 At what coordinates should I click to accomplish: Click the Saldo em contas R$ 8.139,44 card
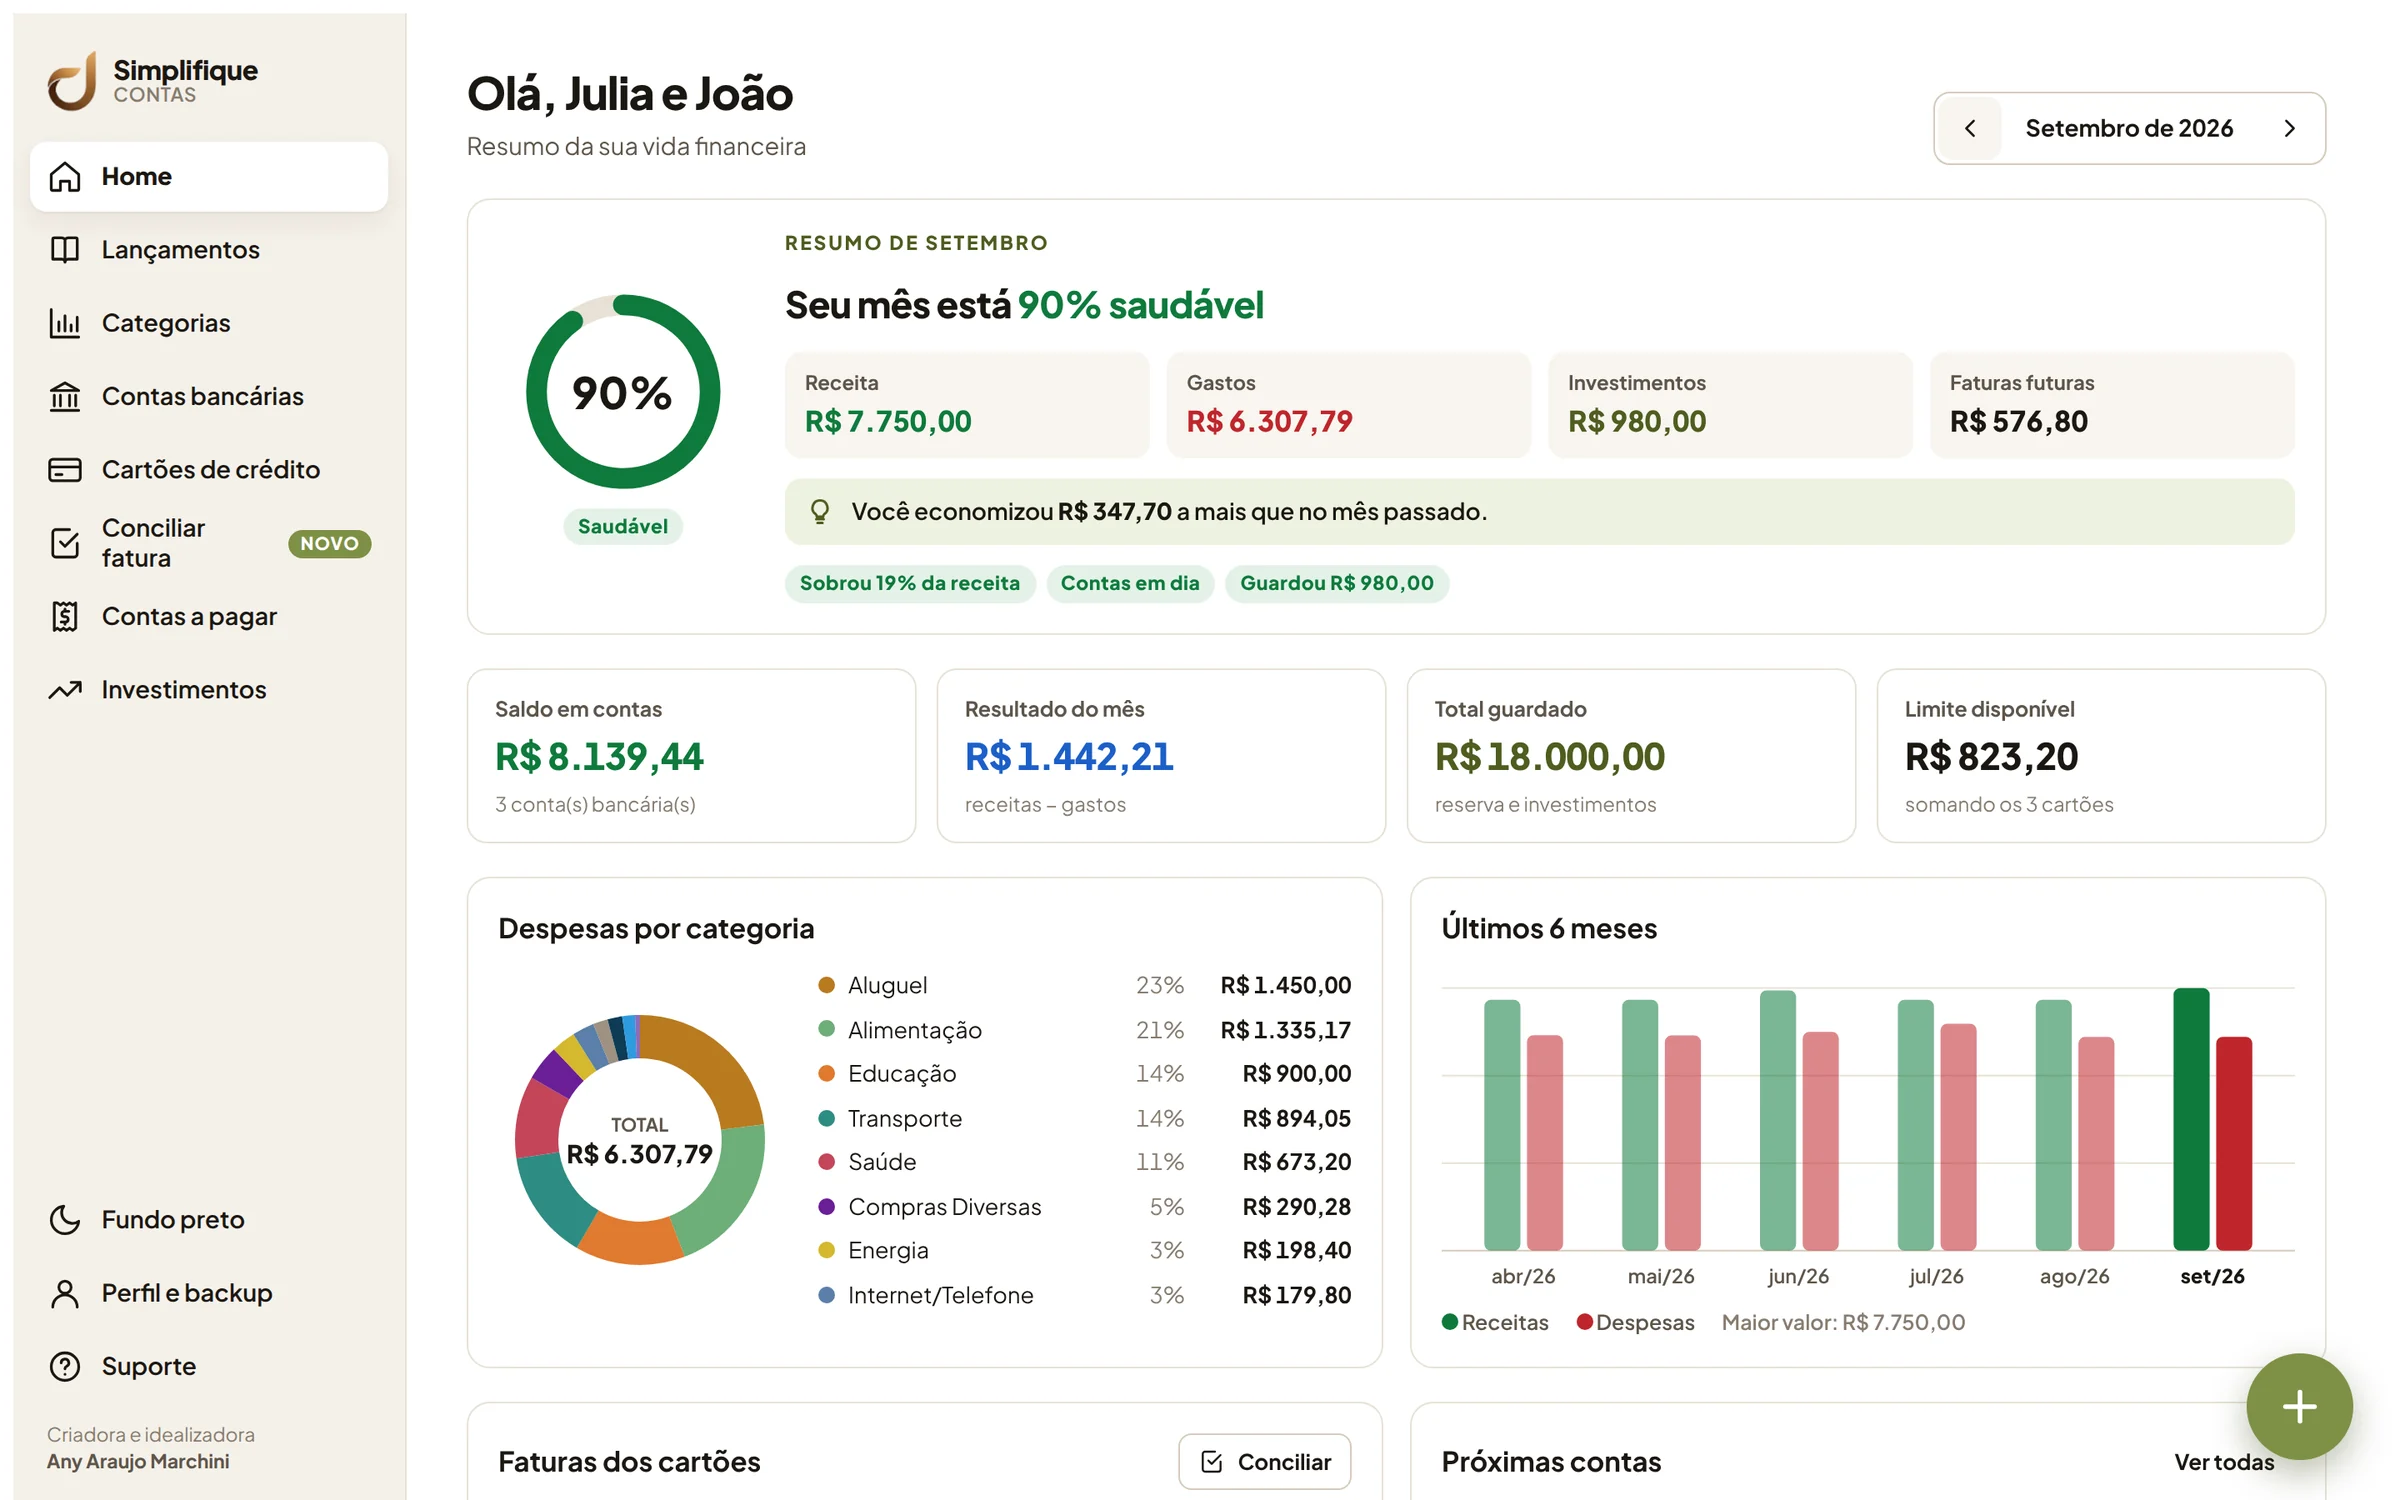(x=691, y=757)
